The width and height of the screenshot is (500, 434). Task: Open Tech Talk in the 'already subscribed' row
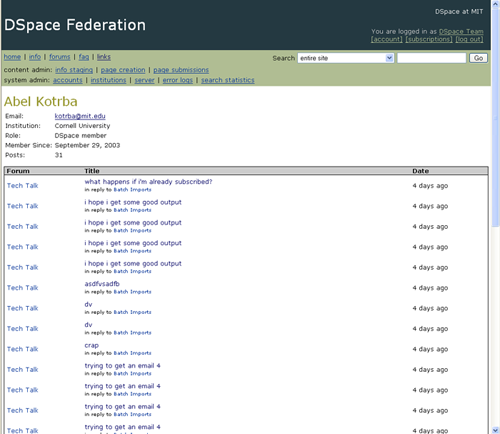(23, 186)
